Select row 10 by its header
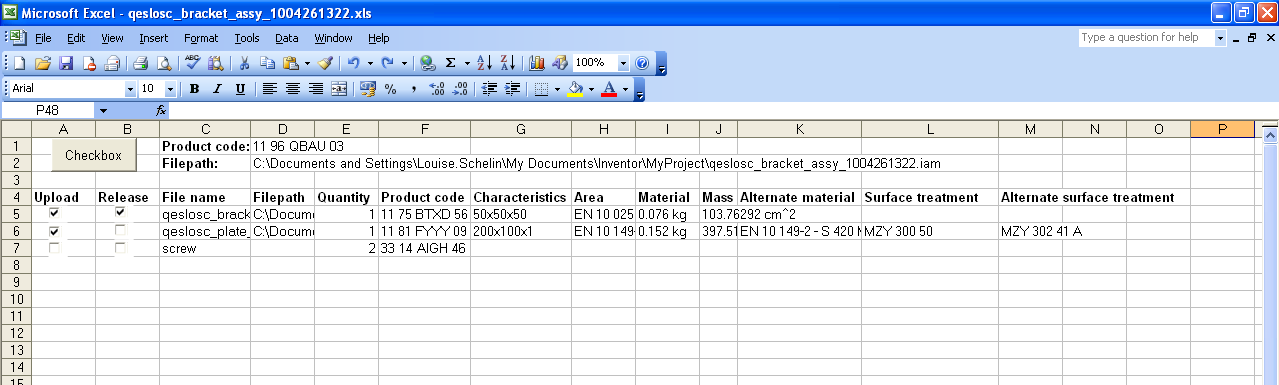The height and width of the screenshot is (385, 1279). (16, 299)
